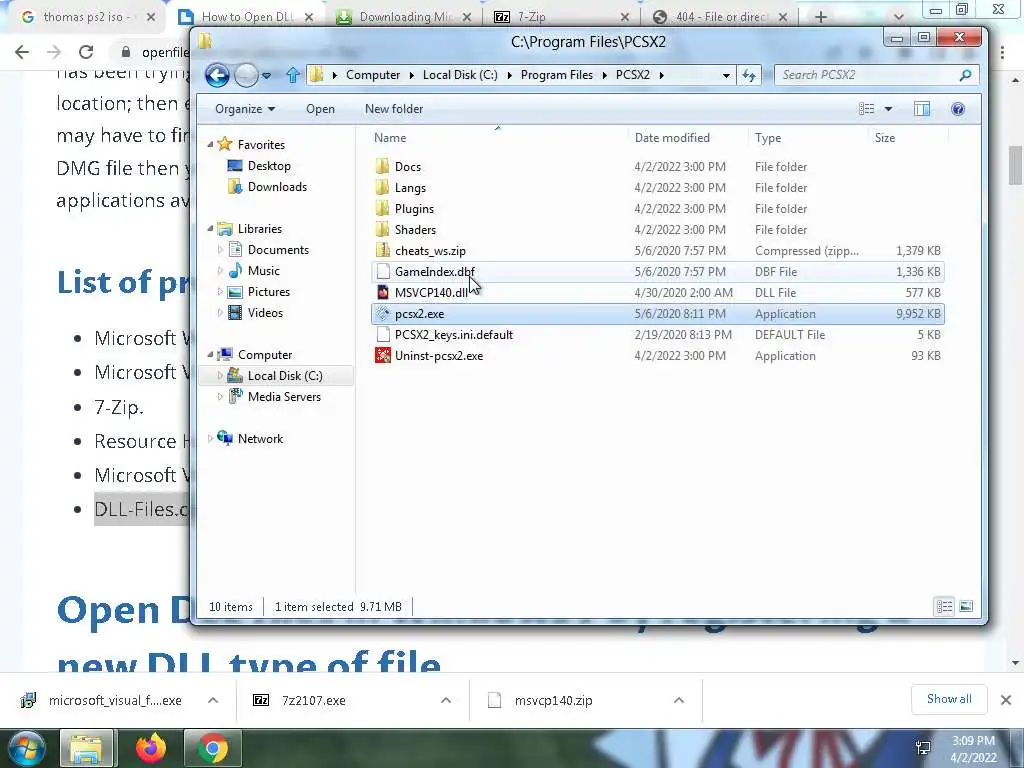
Task: Sort files by Type column header
Action: tap(768, 138)
